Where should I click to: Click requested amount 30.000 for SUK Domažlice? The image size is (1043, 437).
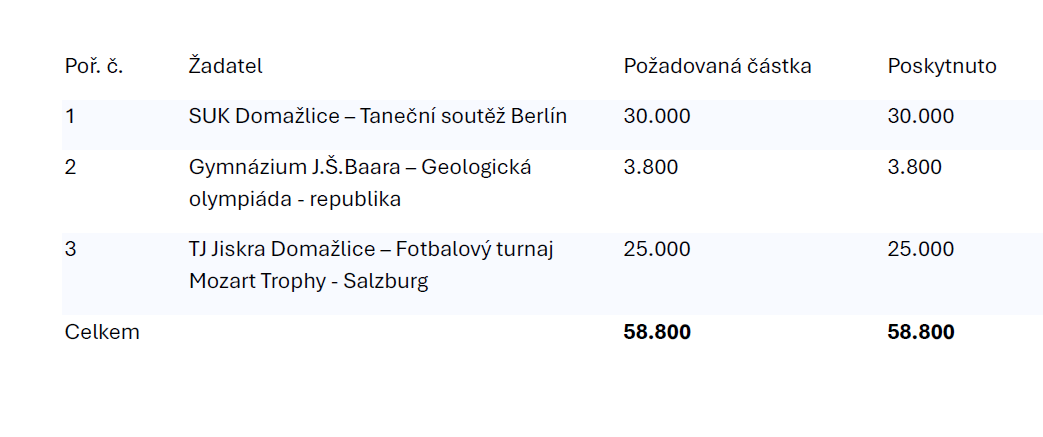(x=657, y=116)
